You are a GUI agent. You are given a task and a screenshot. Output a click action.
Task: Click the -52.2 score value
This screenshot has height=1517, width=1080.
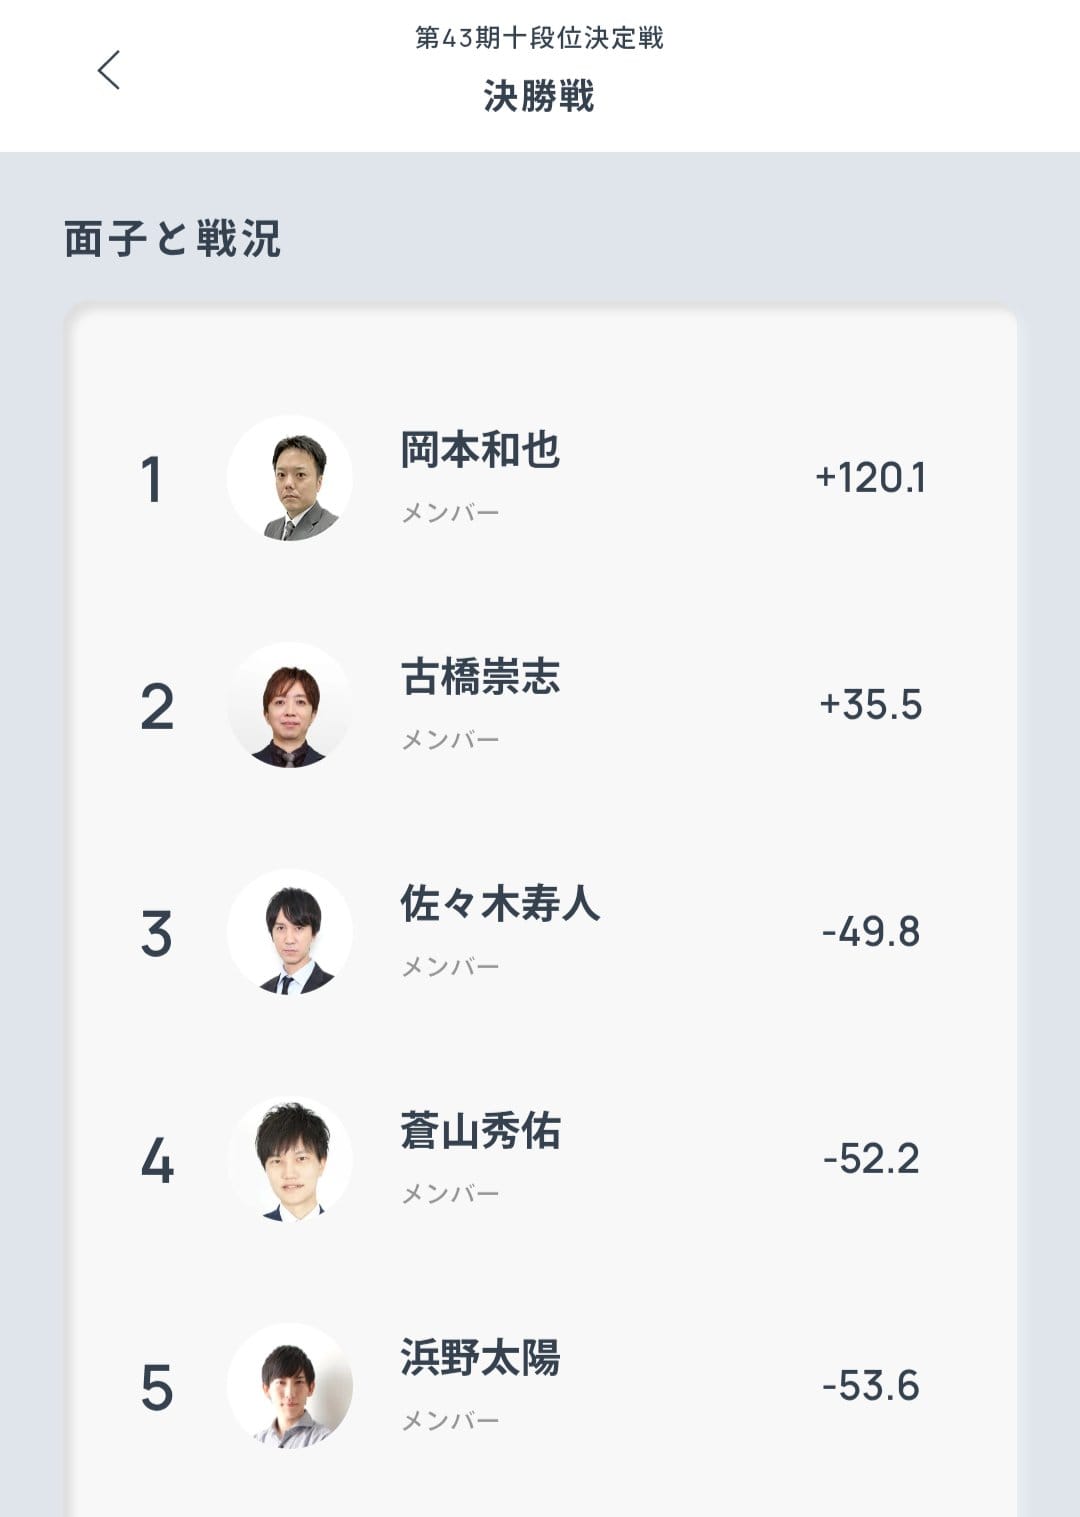click(870, 1159)
